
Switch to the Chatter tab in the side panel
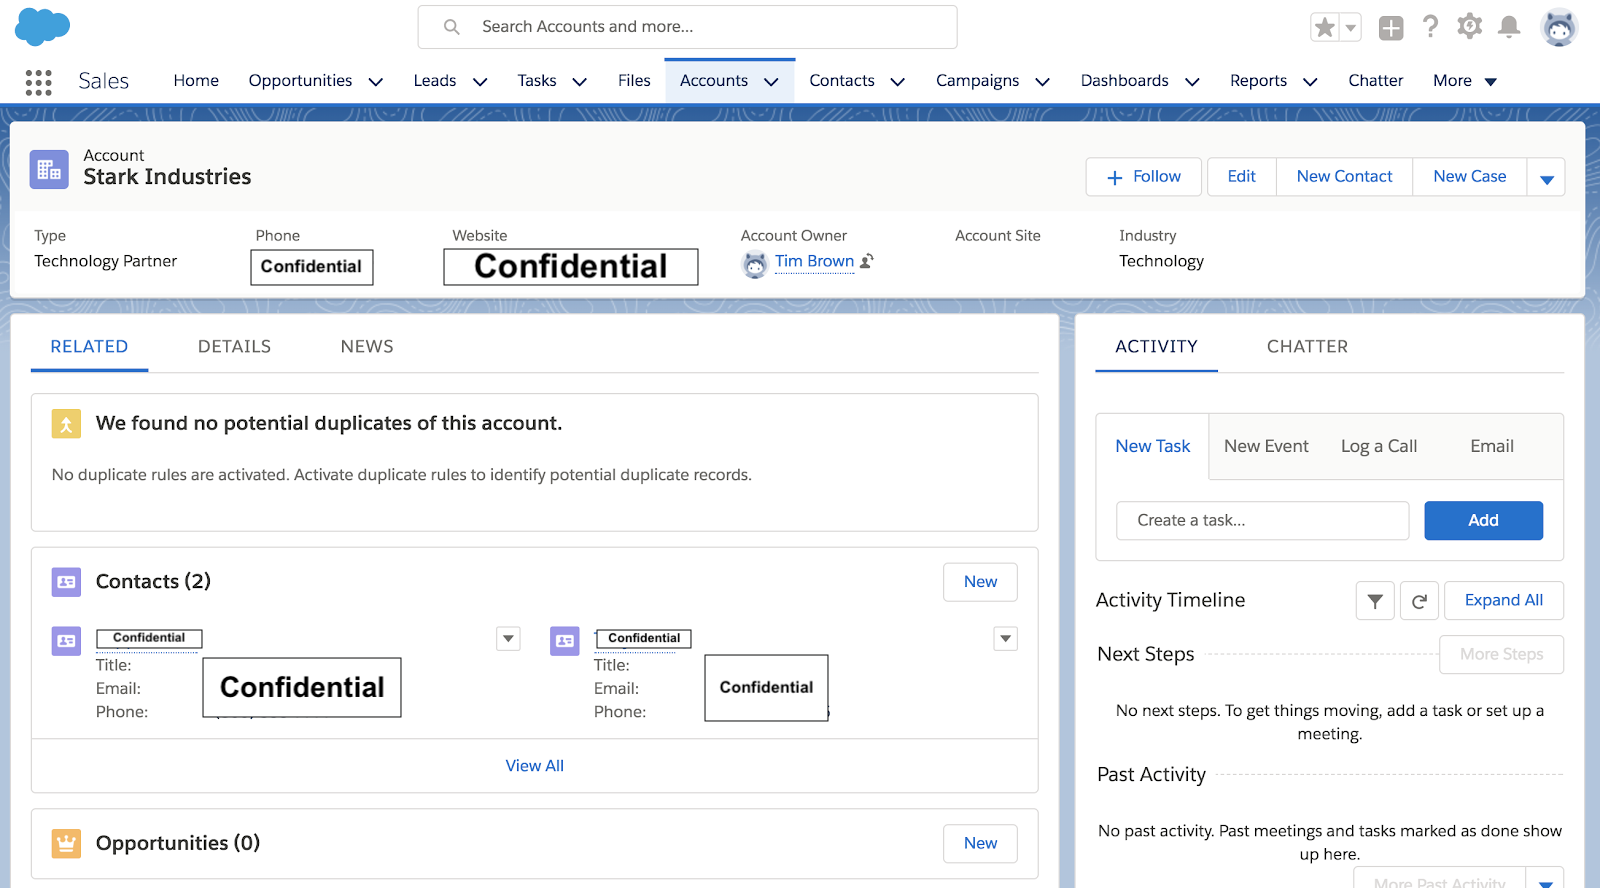[1307, 347]
